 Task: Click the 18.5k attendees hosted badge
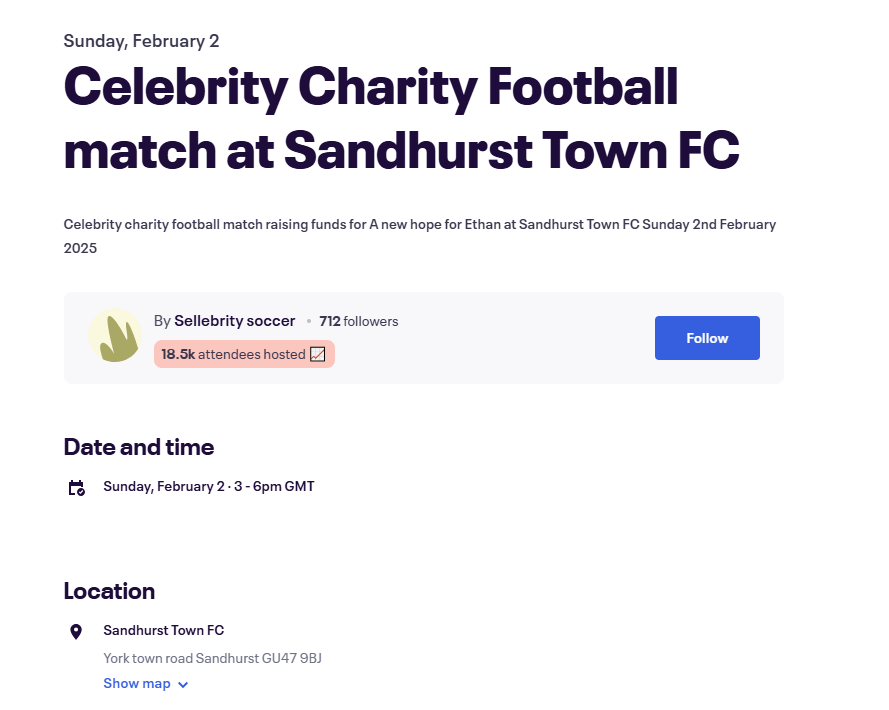(244, 354)
